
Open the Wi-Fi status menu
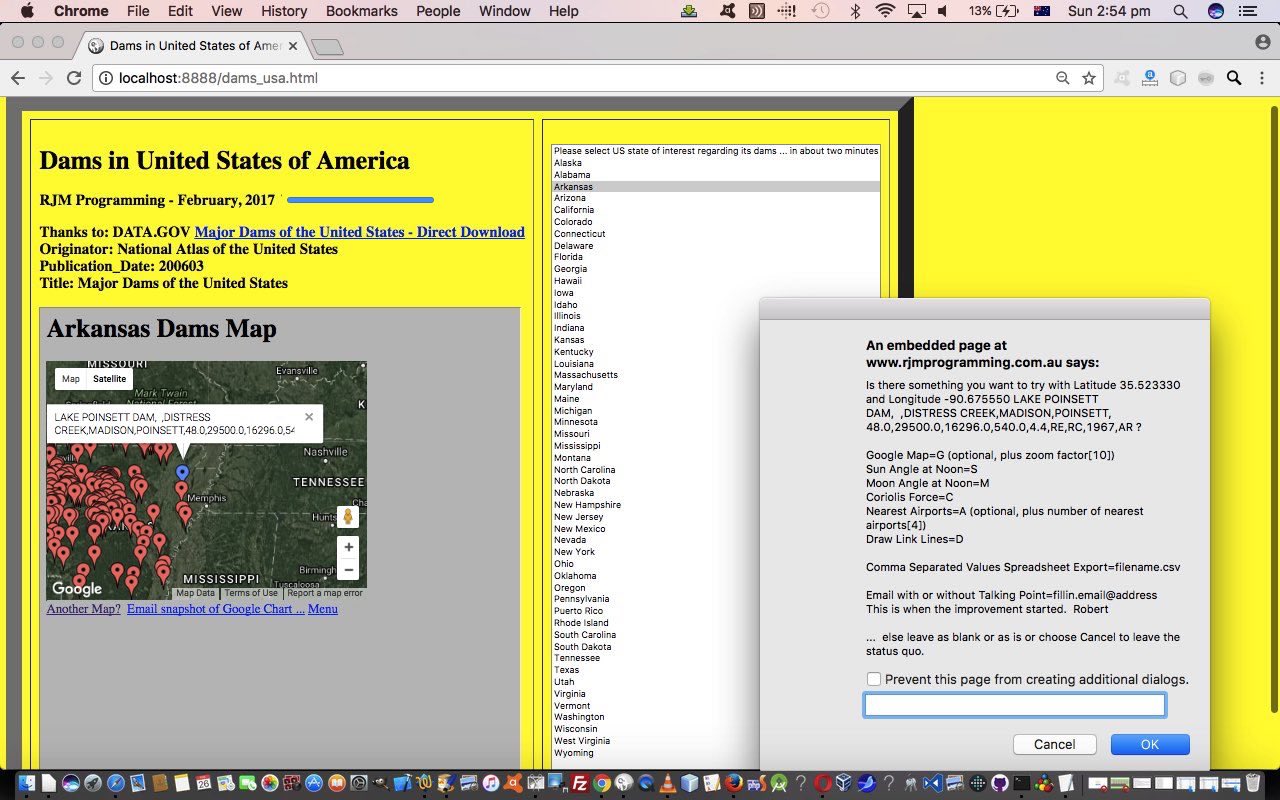point(885,11)
